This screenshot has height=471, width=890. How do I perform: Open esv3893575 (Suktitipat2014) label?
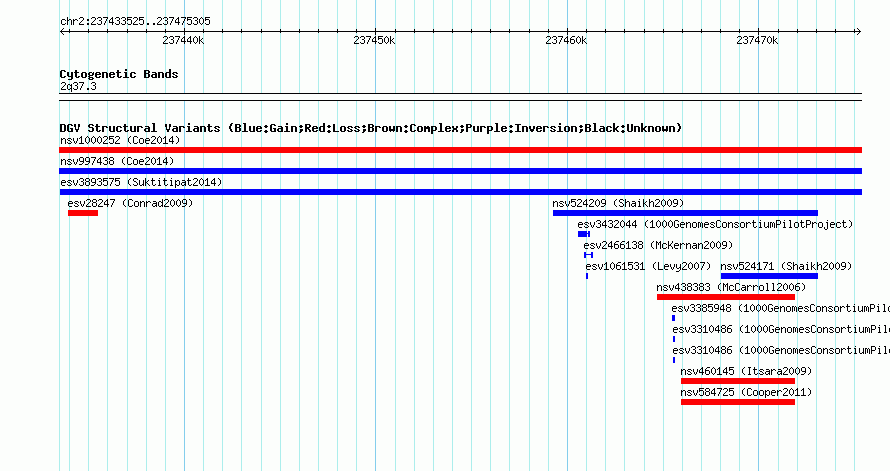point(141,182)
